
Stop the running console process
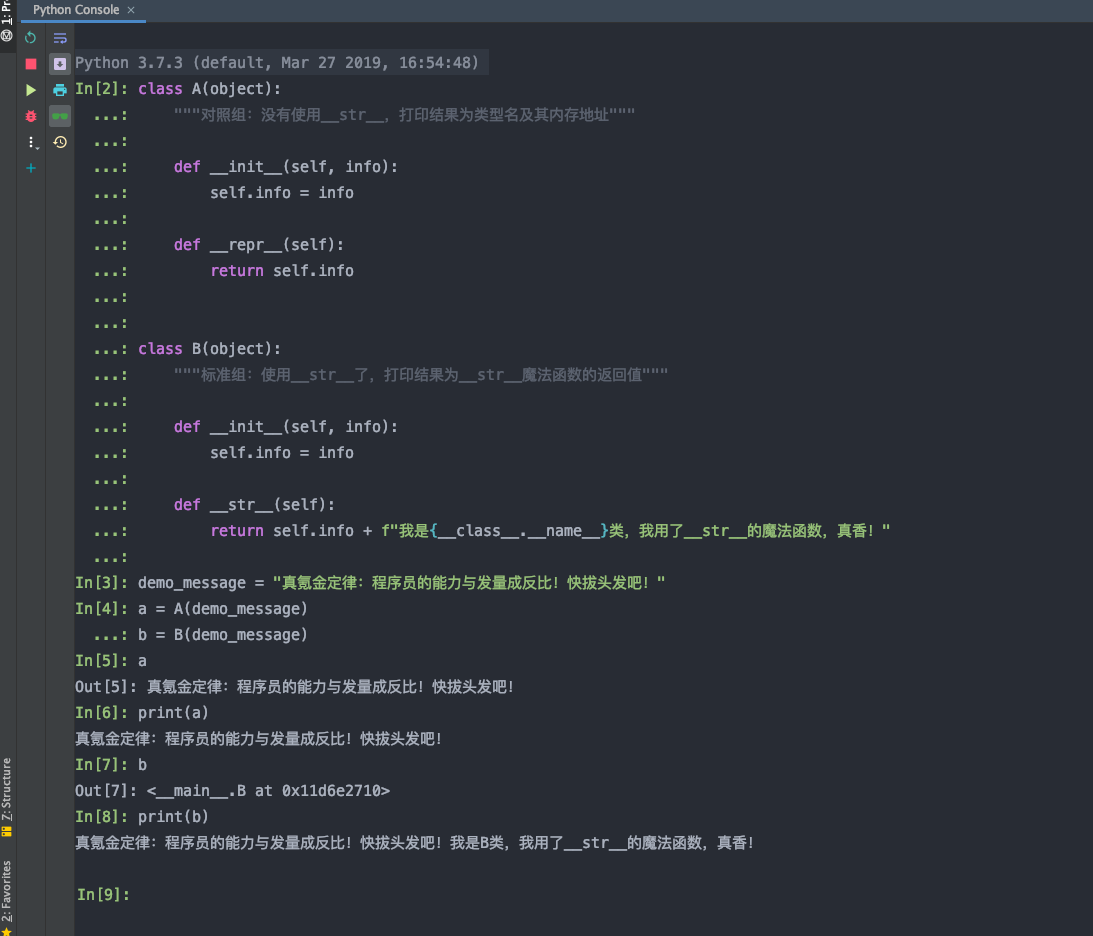coord(30,63)
